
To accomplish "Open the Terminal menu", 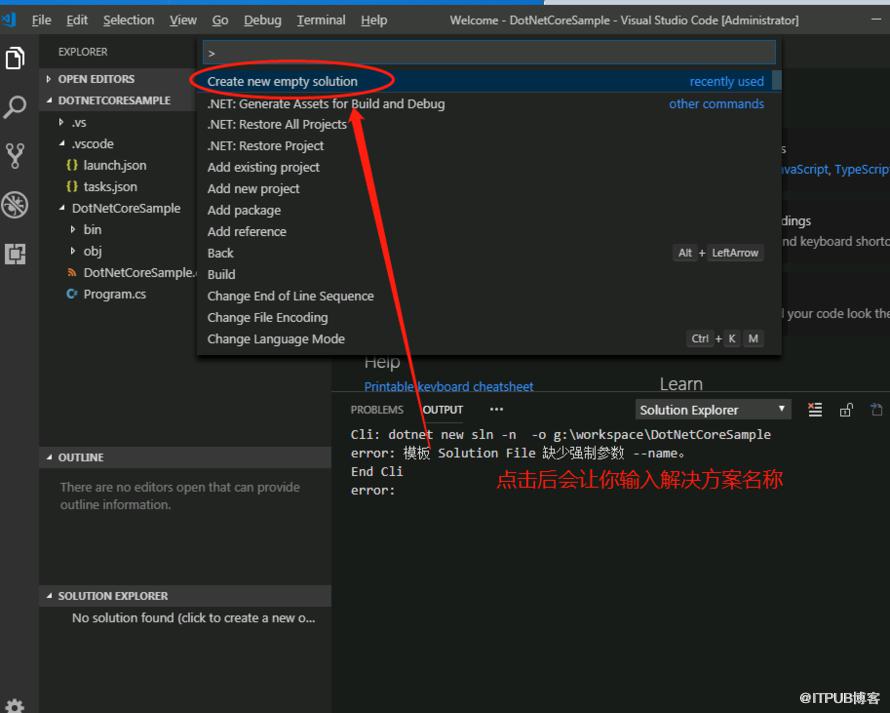I will (x=321, y=20).
